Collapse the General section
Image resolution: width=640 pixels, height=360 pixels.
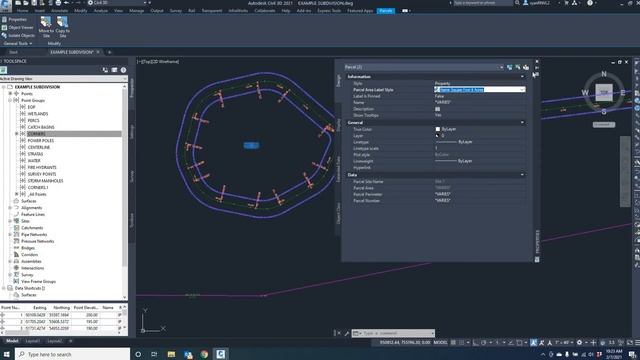coord(522,122)
